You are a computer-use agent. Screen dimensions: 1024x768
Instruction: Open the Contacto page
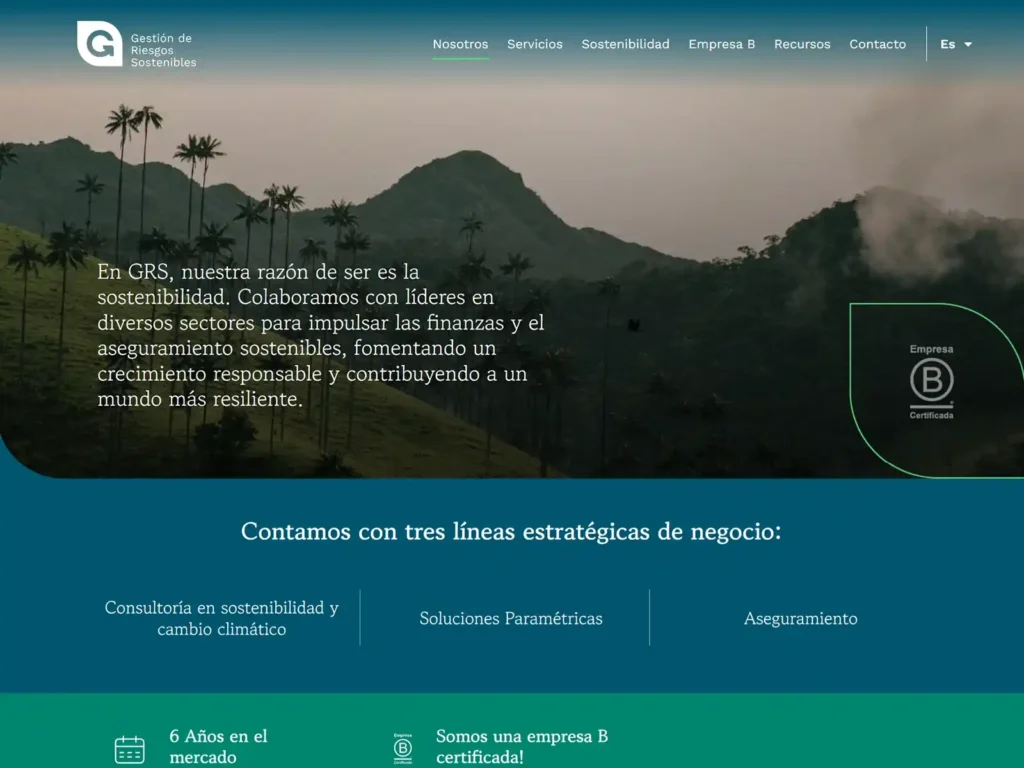pos(877,44)
